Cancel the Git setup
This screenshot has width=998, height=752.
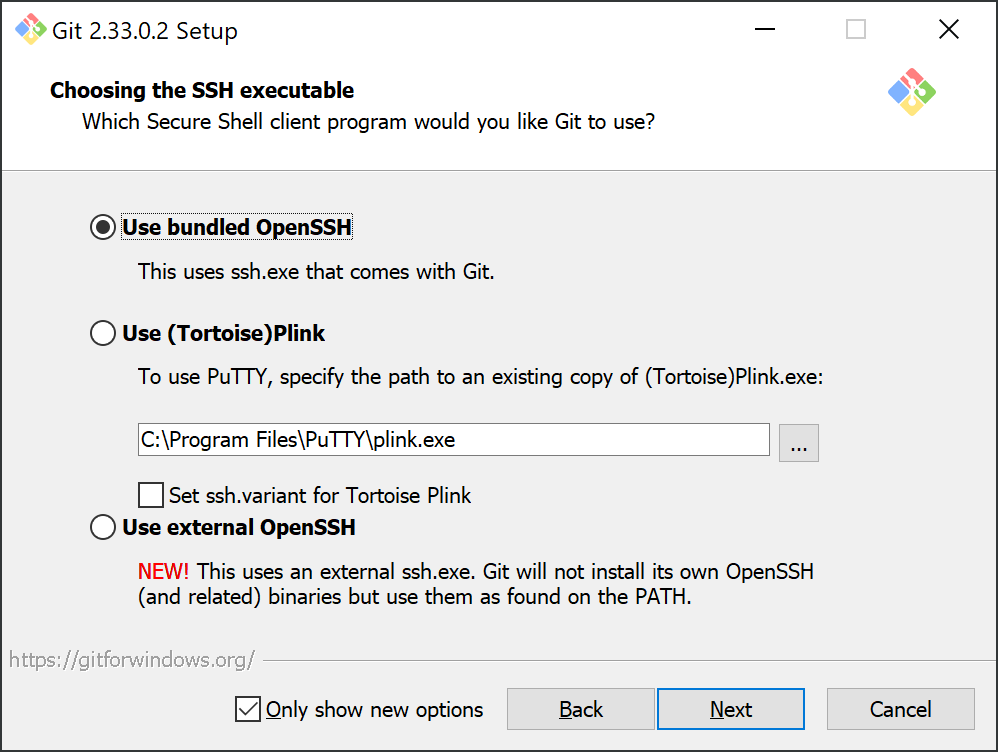(x=901, y=709)
